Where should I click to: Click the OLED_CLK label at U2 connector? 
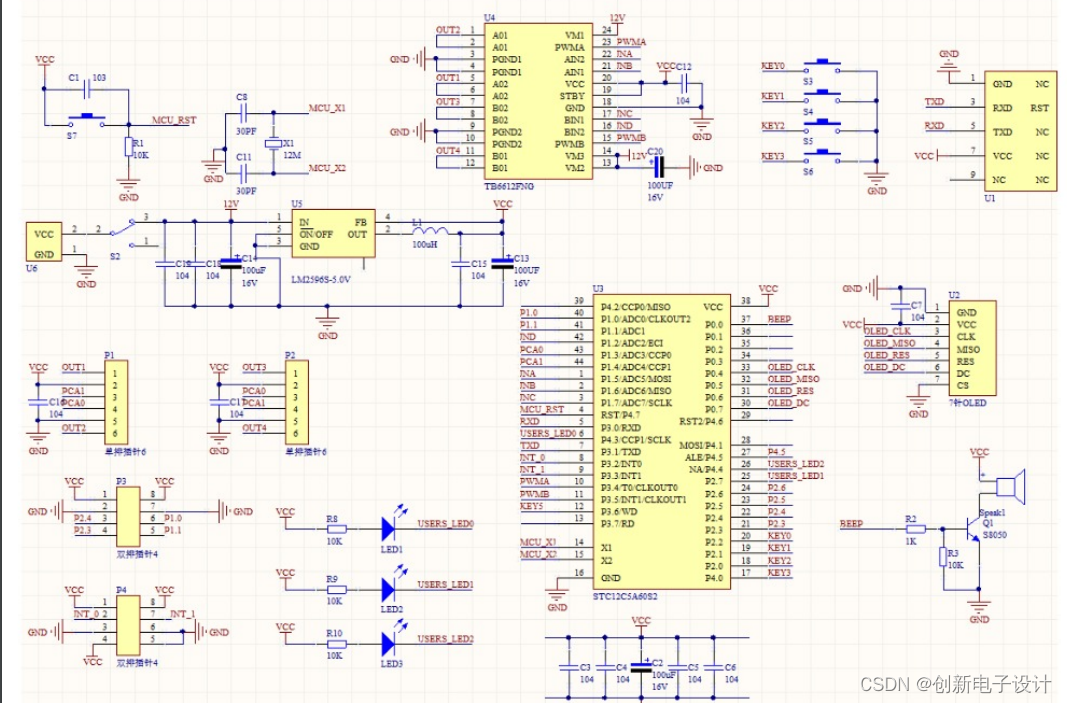tap(887, 331)
